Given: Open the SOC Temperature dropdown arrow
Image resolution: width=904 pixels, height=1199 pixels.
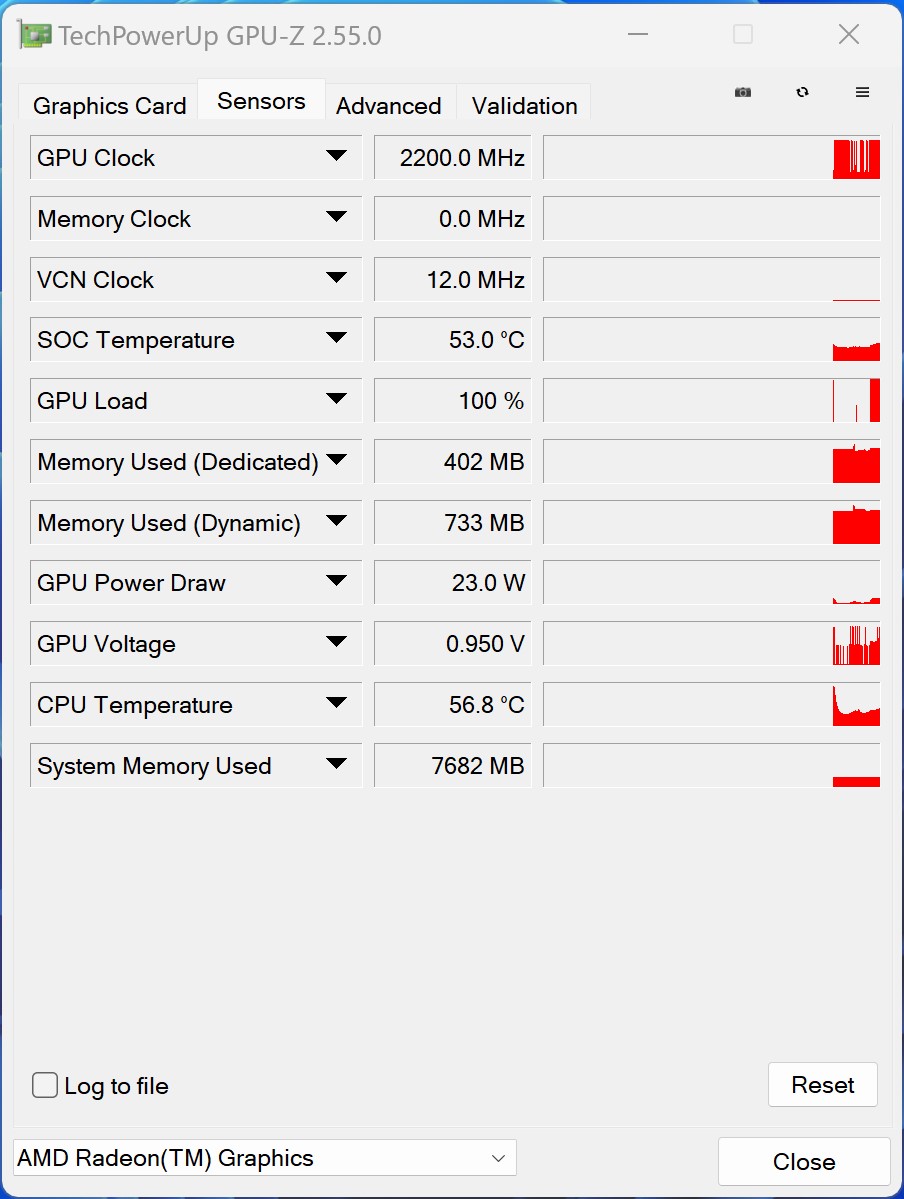Looking at the screenshot, I should click(x=336, y=338).
